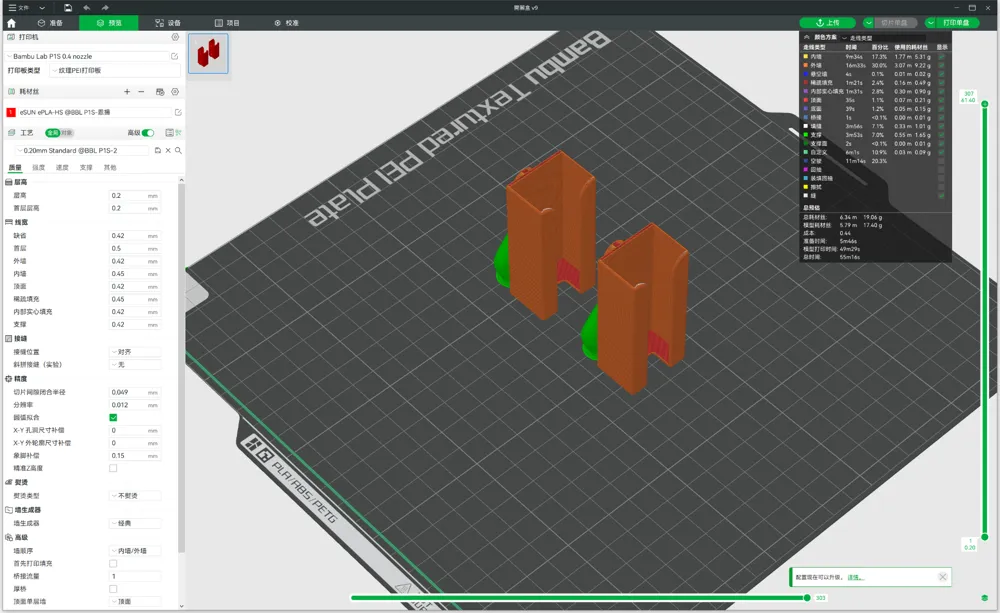Open the printer preset dropdown
This screenshot has width=1000, height=613.
pyautogui.click(x=88, y=56)
